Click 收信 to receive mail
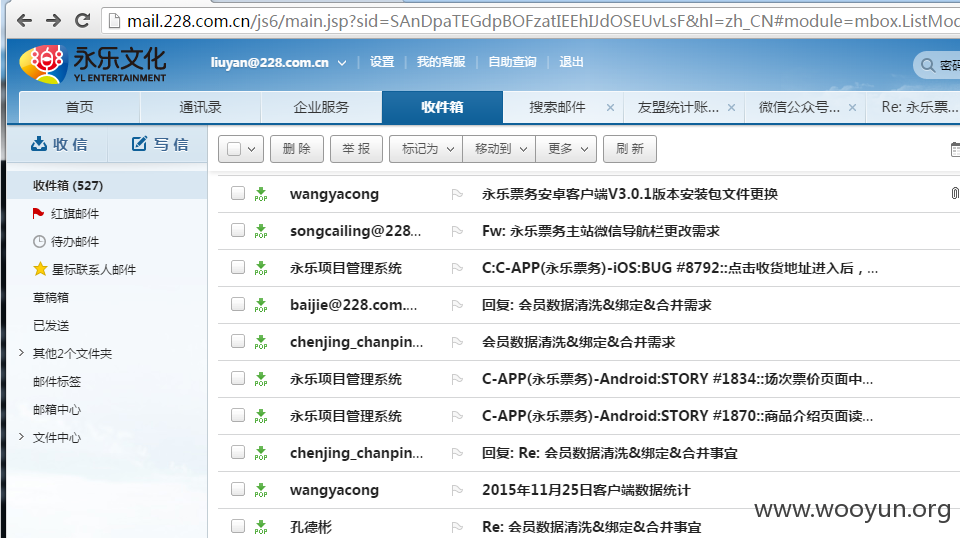This screenshot has height=538, width=960. (59, 144)
